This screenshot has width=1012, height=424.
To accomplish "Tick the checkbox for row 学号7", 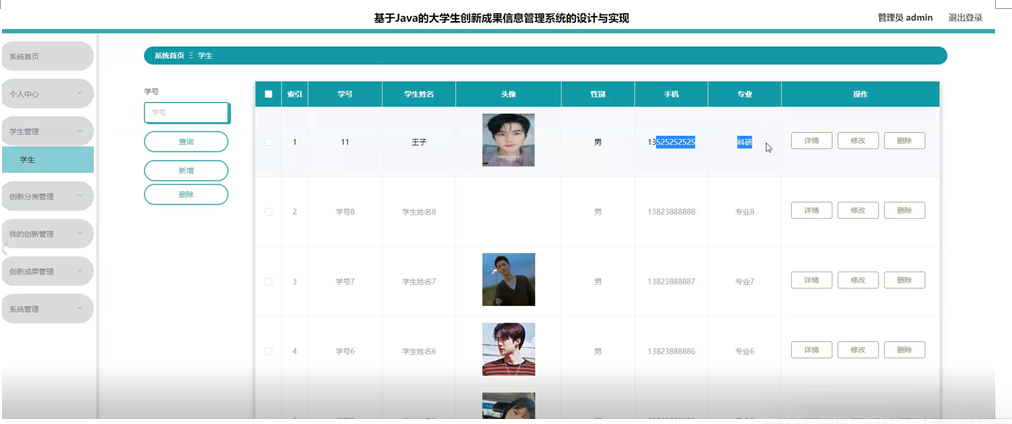I will [268, 281].
